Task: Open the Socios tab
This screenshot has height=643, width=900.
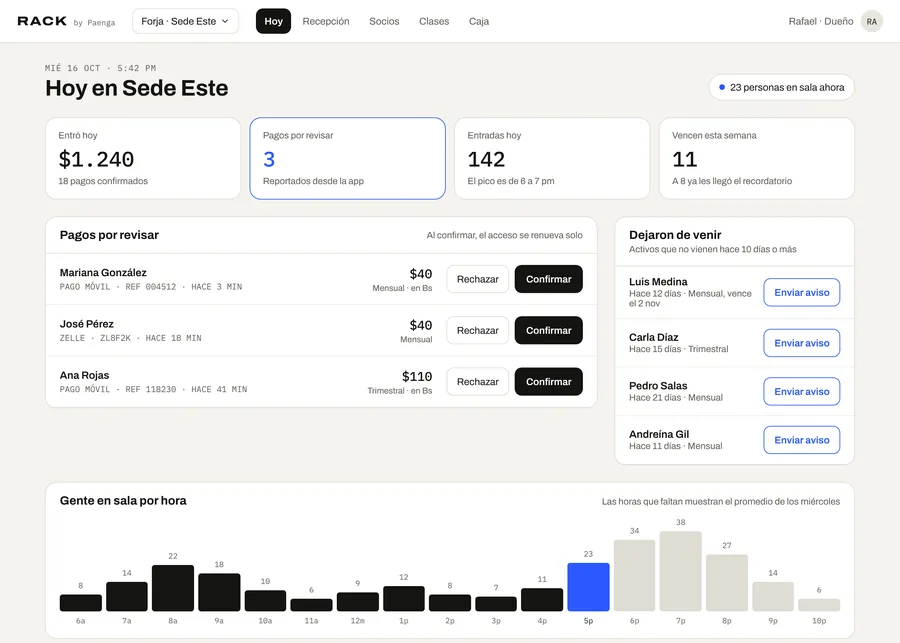Action: [384, 21]
